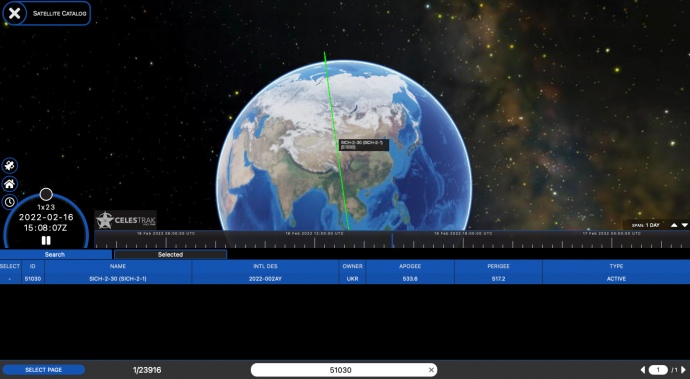Decrease the timeline span with down arrow
Screen dimensions: 690x379
pos(684,225)
